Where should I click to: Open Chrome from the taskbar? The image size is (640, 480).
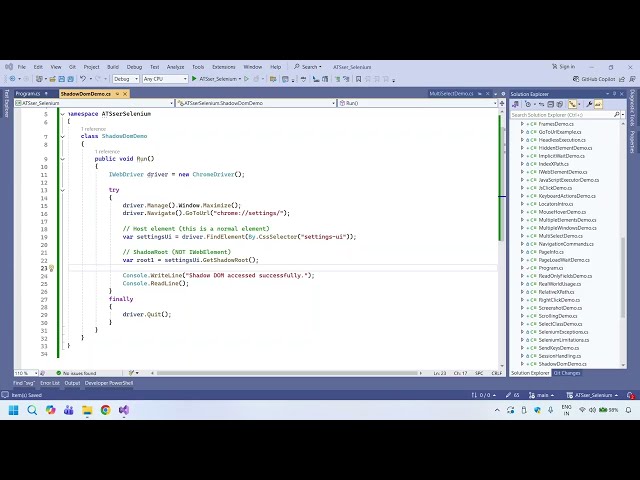click(x=106, y=410)
